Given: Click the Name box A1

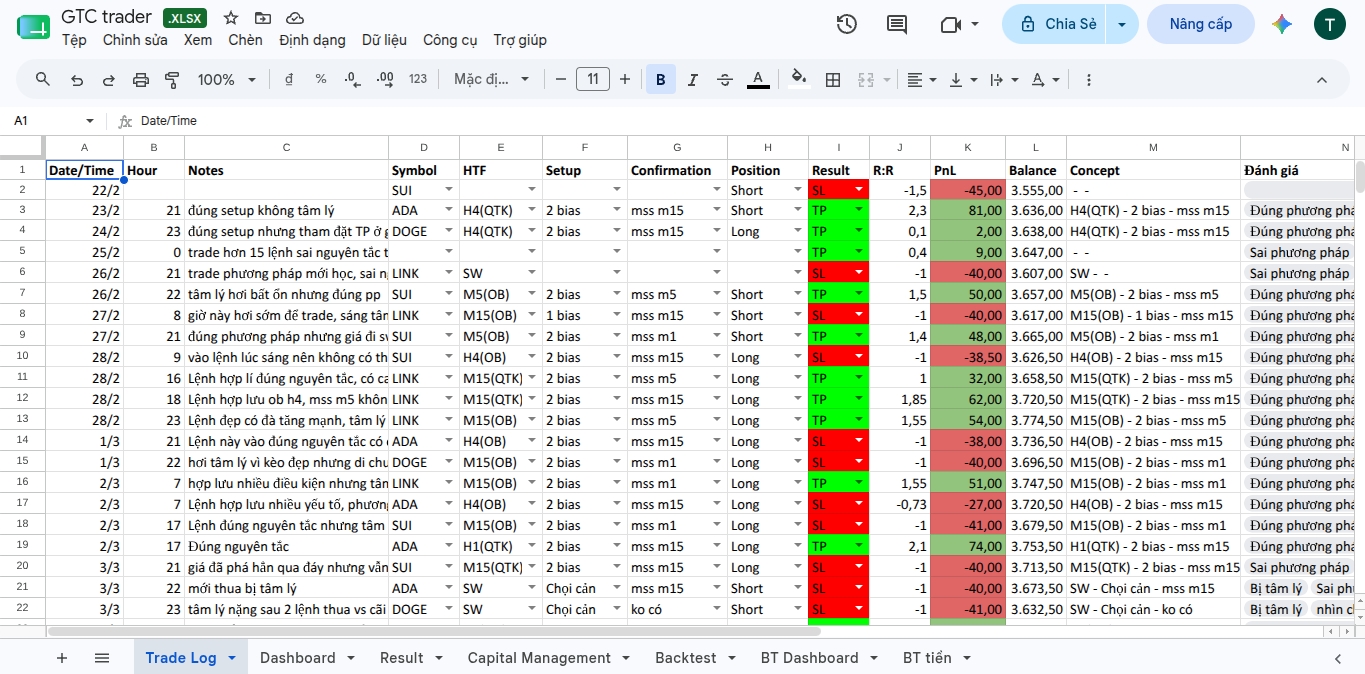Looking at the screenshot, I should coord(53,121).
